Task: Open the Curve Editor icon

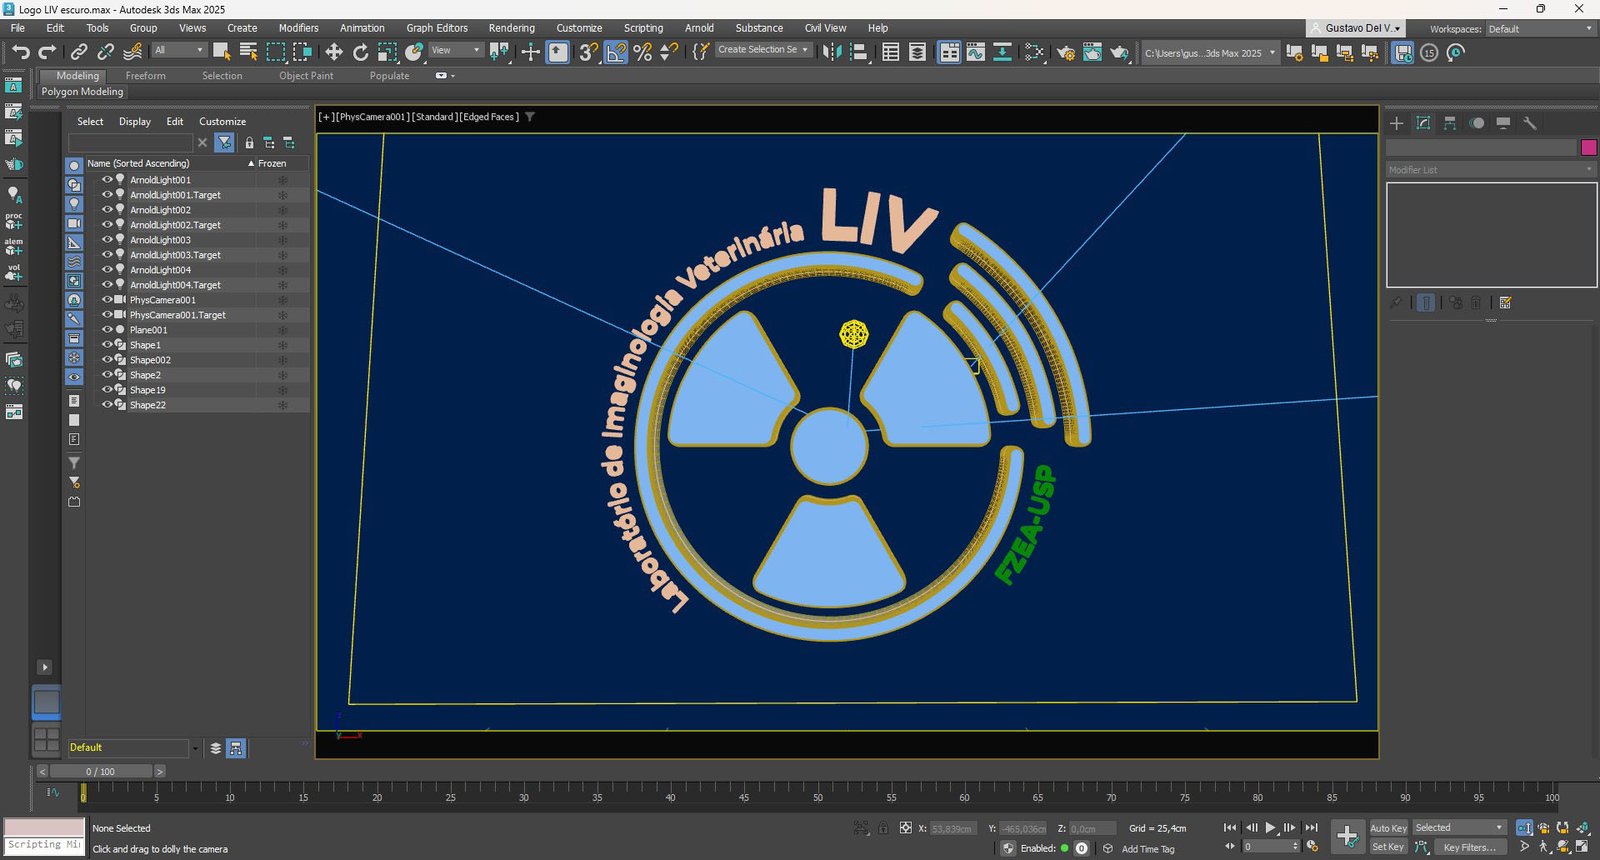Action: point(975,52)
